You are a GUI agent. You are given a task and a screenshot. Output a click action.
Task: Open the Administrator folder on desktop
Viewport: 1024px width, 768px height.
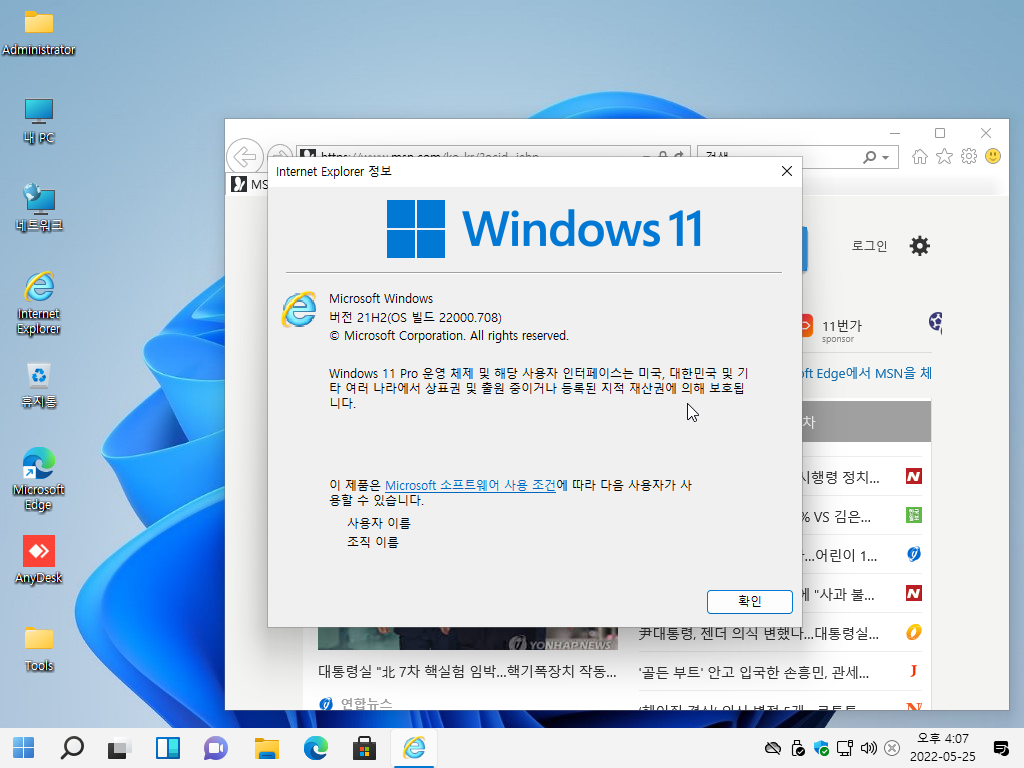[39, 33]
